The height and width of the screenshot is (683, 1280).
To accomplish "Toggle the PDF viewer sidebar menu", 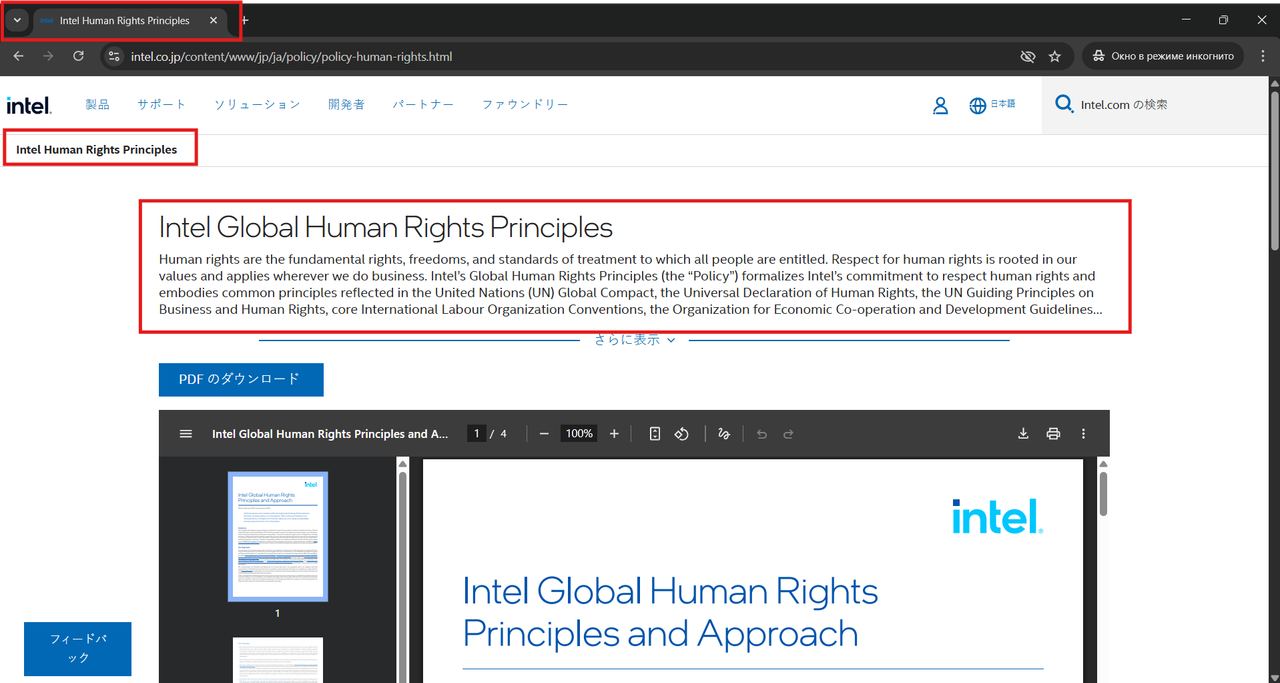I will (185, 434).
